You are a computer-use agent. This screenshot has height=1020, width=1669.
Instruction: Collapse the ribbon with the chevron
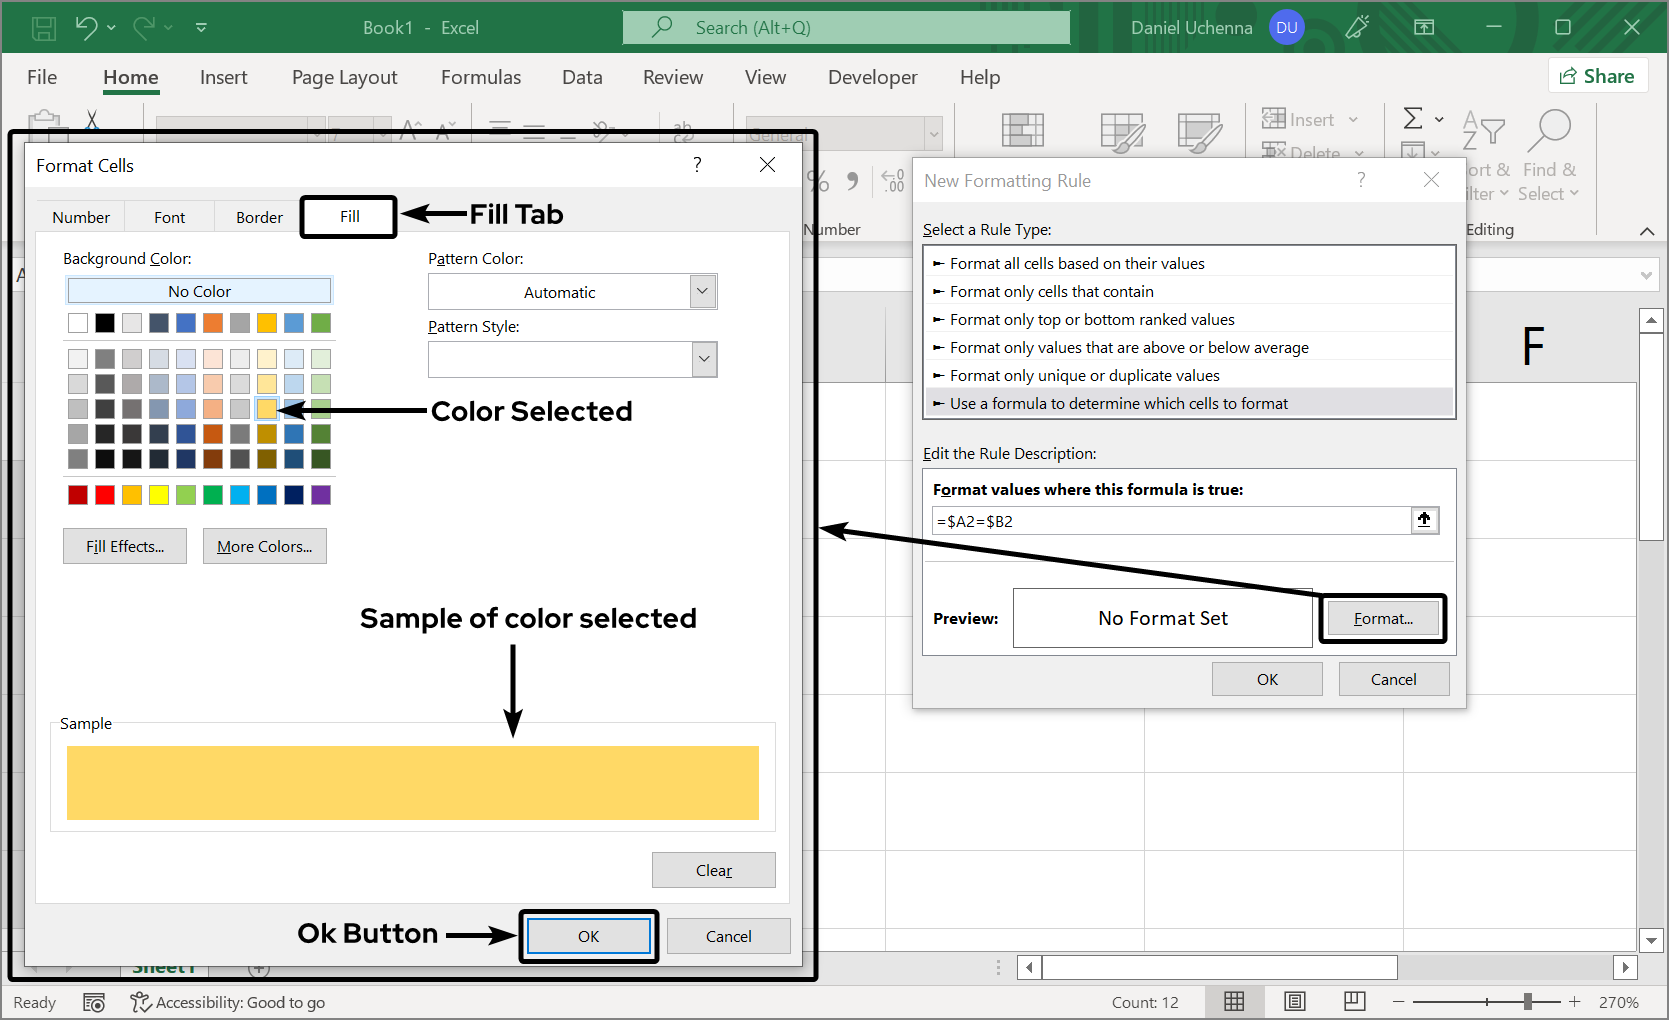click(x=1646, y=231)
